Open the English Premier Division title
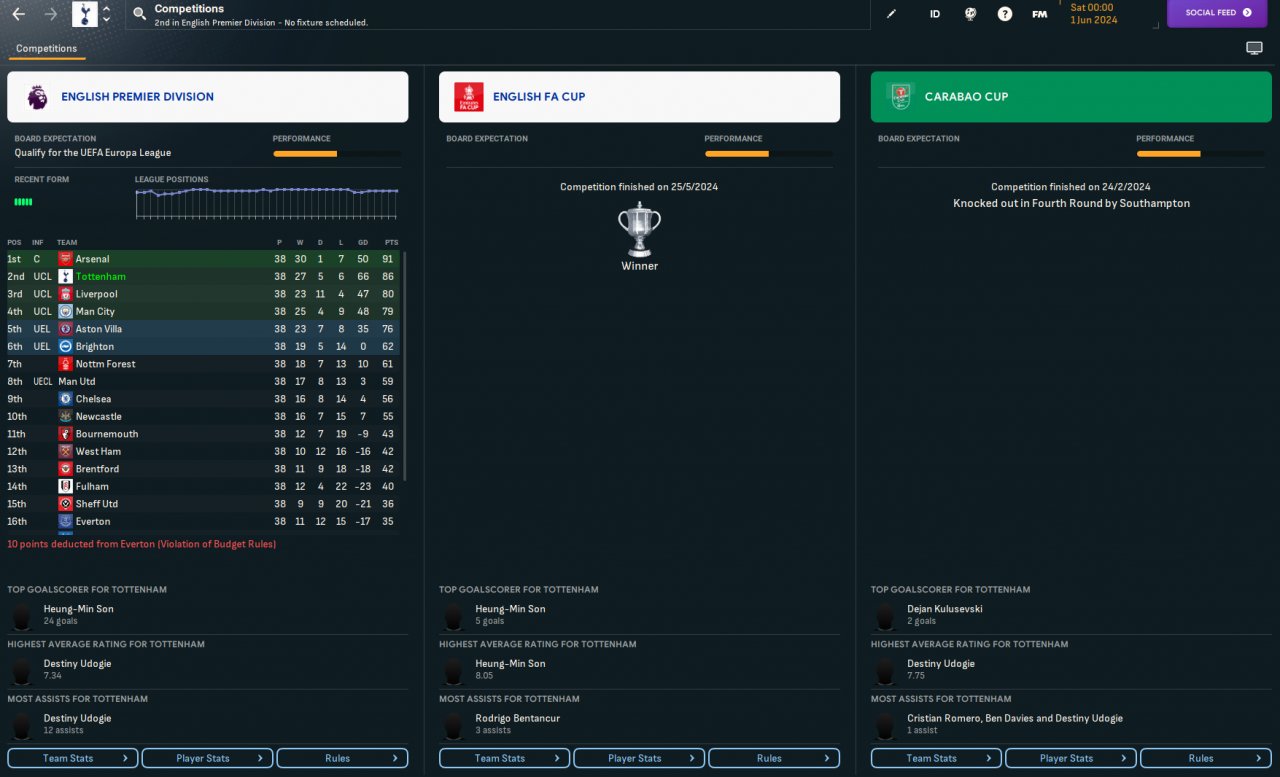This screenshot has width=1280, height=777. [137, 97]
